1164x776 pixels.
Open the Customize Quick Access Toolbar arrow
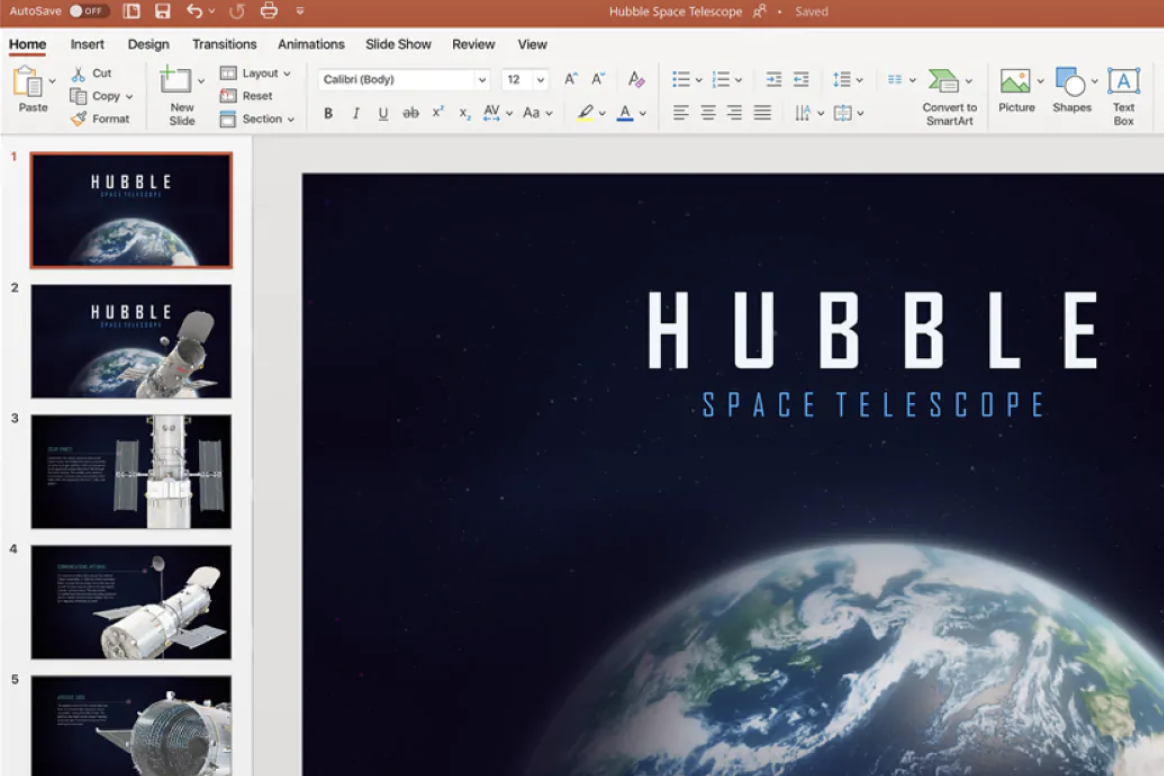tap(300, 11)
